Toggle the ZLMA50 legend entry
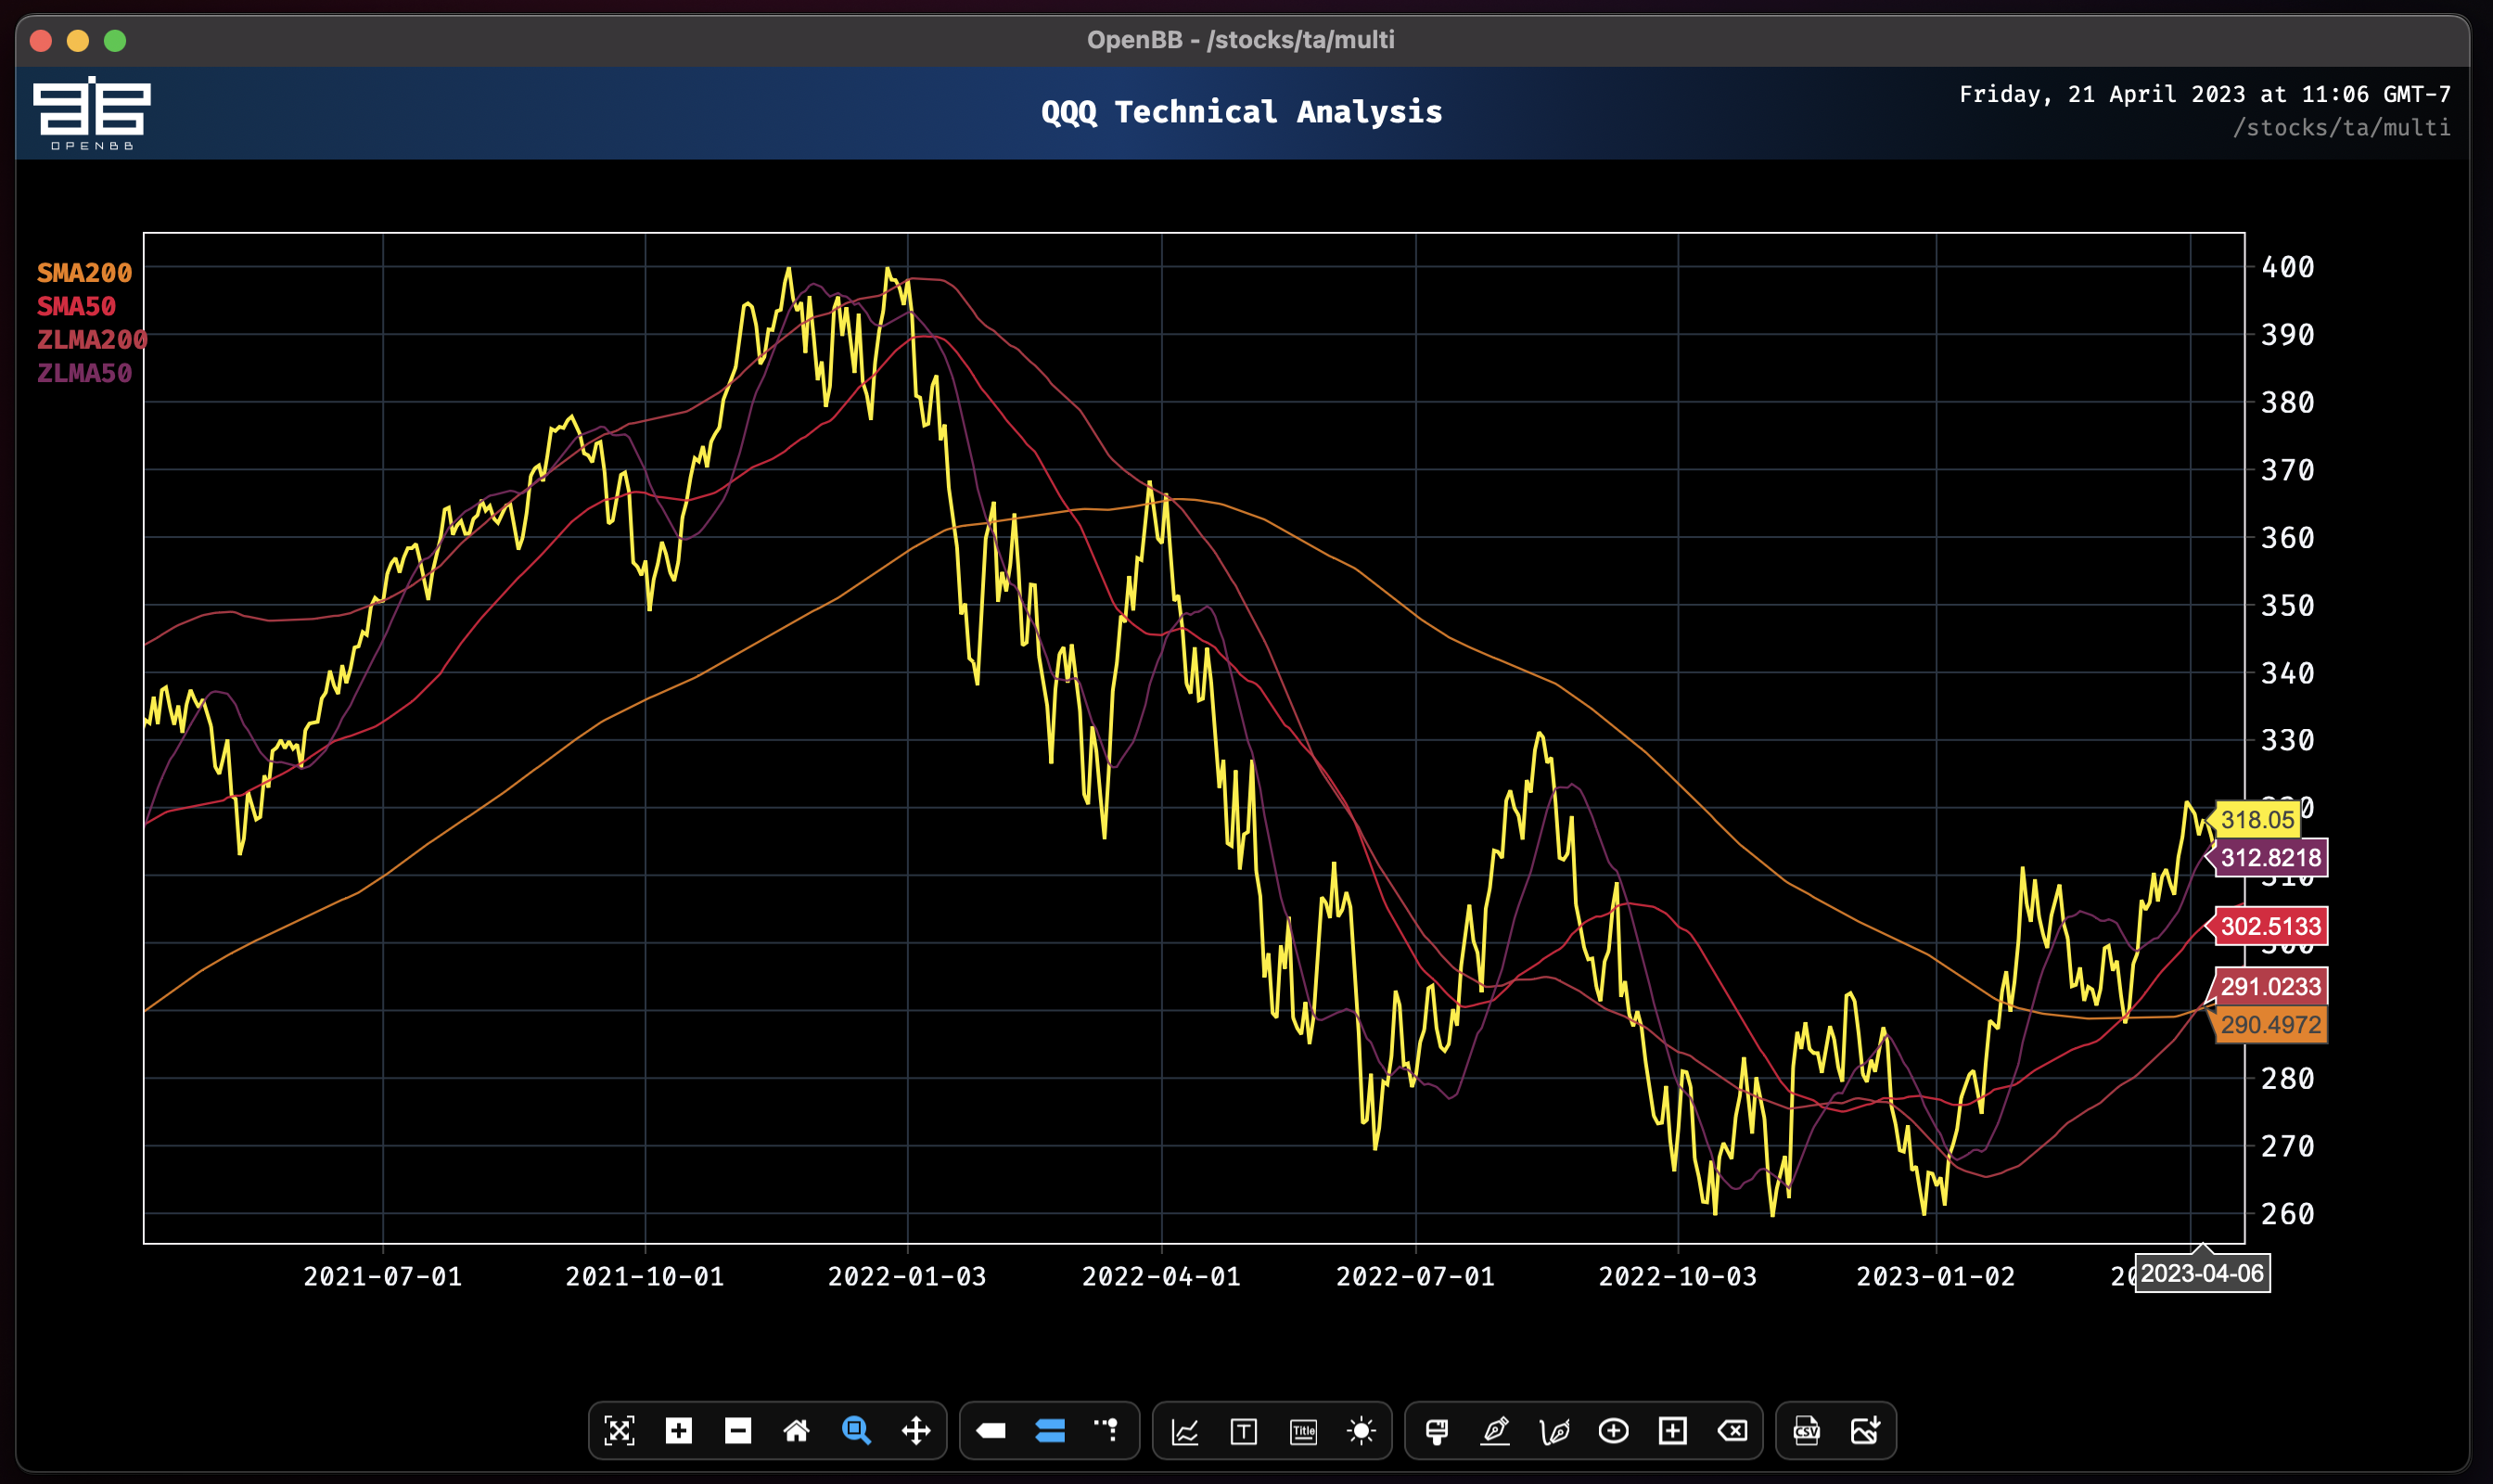 click(84, 373)
